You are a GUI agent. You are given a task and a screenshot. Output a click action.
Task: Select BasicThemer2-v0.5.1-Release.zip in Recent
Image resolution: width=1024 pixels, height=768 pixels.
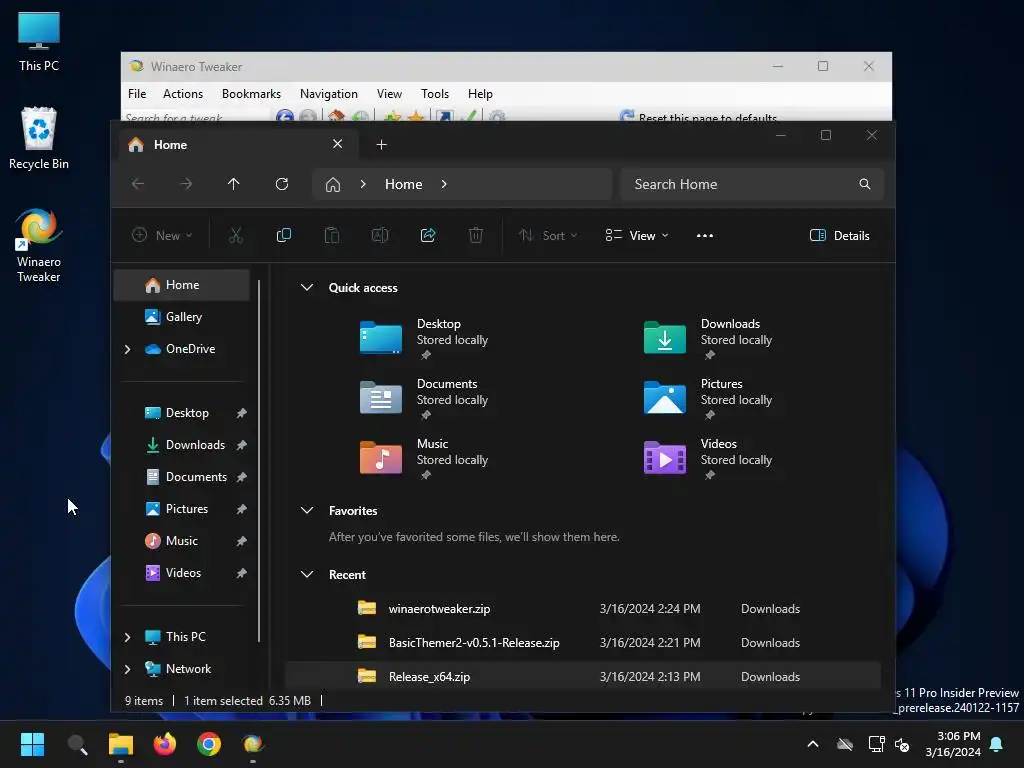click(583, 643)
